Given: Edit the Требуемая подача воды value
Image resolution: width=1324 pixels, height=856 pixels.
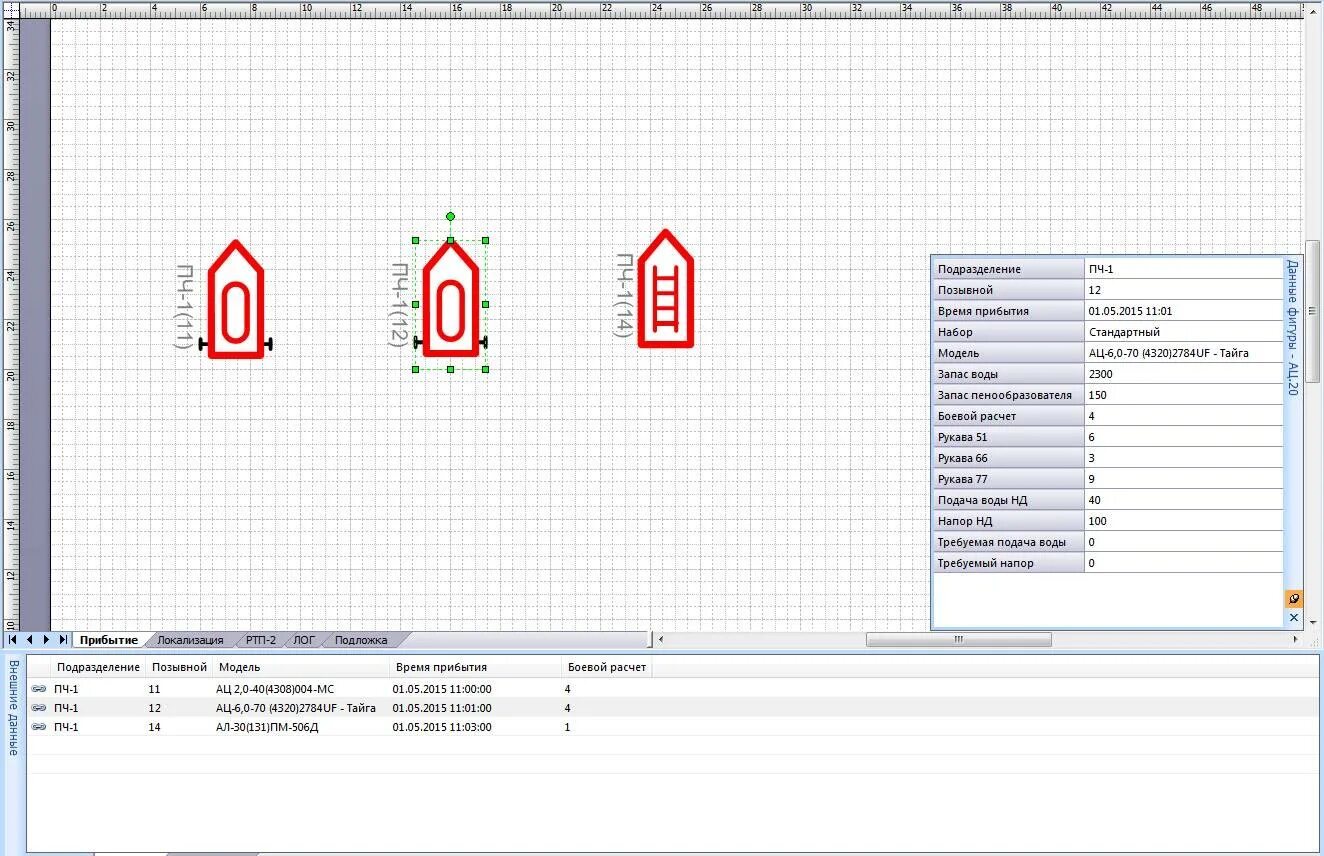Looking at the screenshot, I should coord(1183,542).
